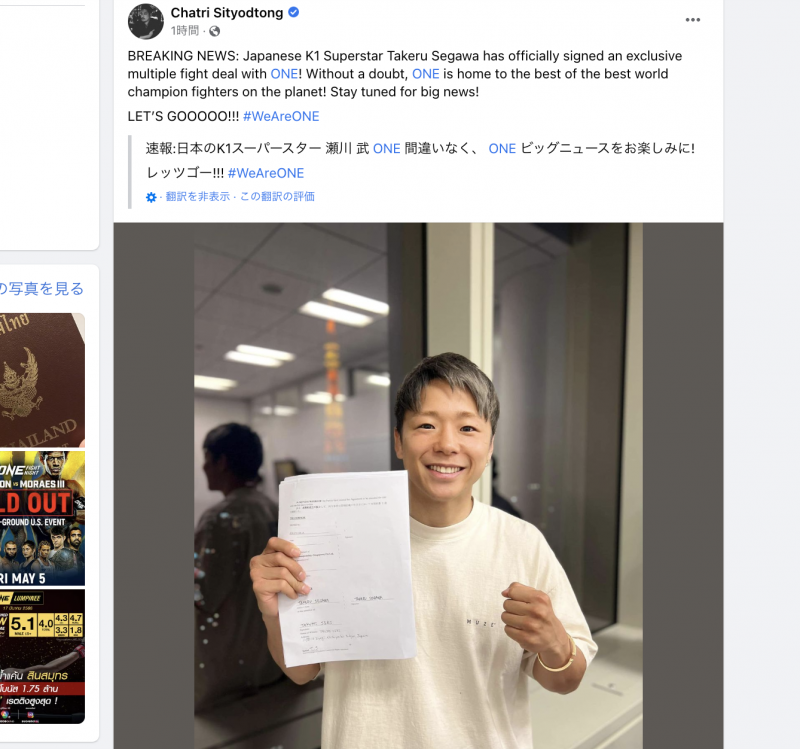Click the globe public audience icon
This screenshot has height=749, width=800.
[215, 31]
